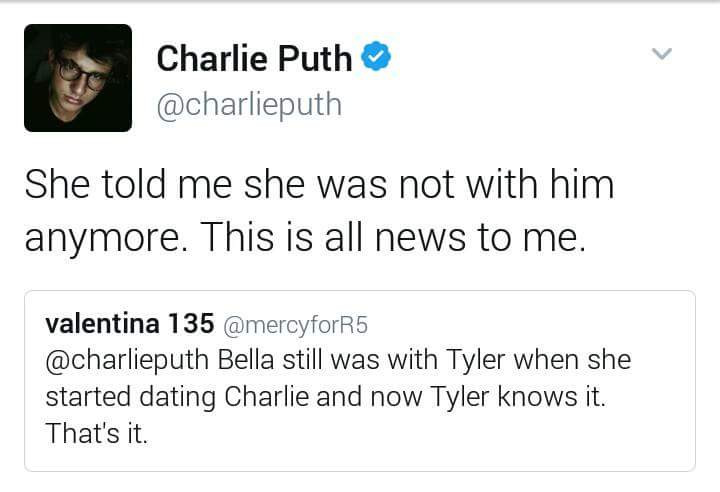The image size is (720, 492).
Task: Open Charlie Puth's profile picture
Action: coord(78,78)
